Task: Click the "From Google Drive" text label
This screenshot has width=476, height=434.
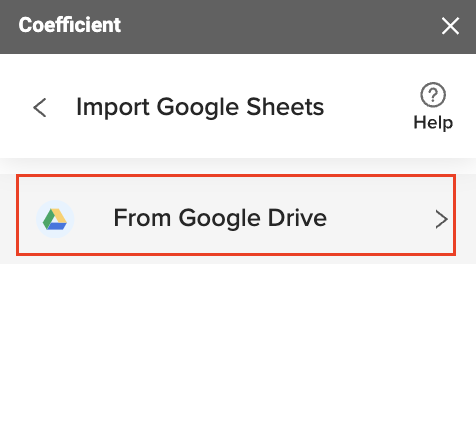Action: (220, 218)
